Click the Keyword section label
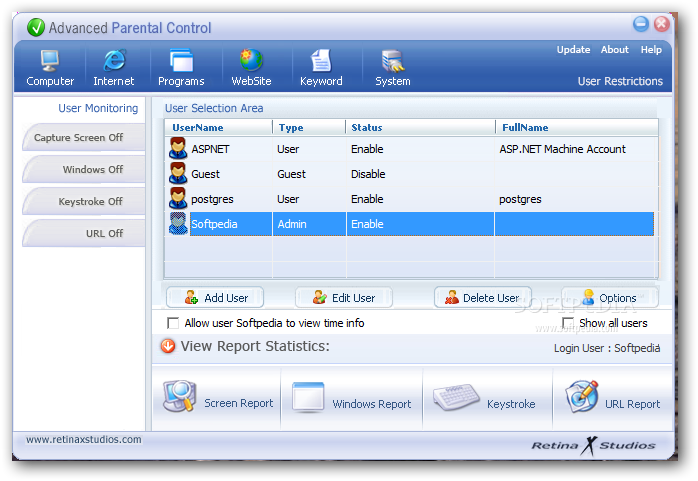The height and width of the screenshot is (481, 698). (x=321, y=81)
